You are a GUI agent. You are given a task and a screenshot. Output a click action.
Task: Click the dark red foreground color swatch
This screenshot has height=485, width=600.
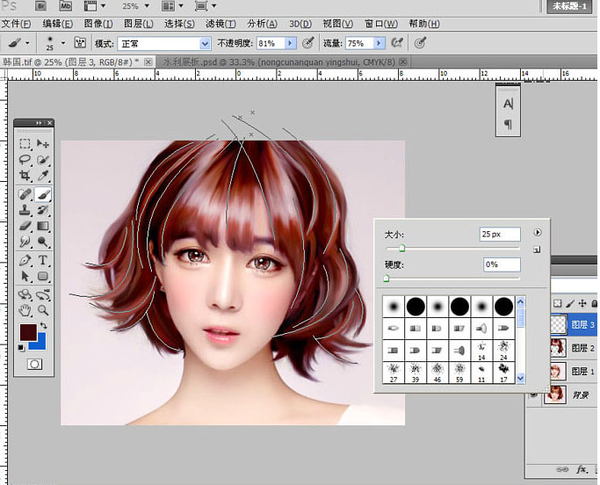[x=27, y=333]
